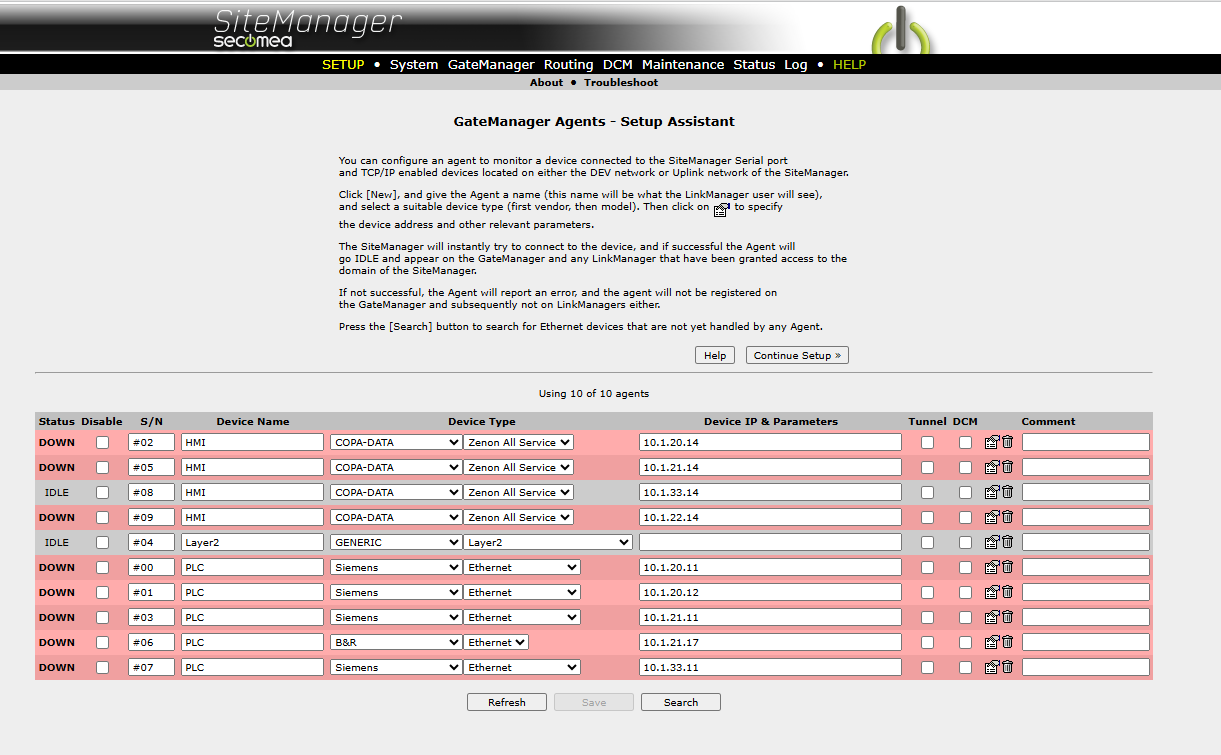Open the Maintenance menu

coord(683,64)
